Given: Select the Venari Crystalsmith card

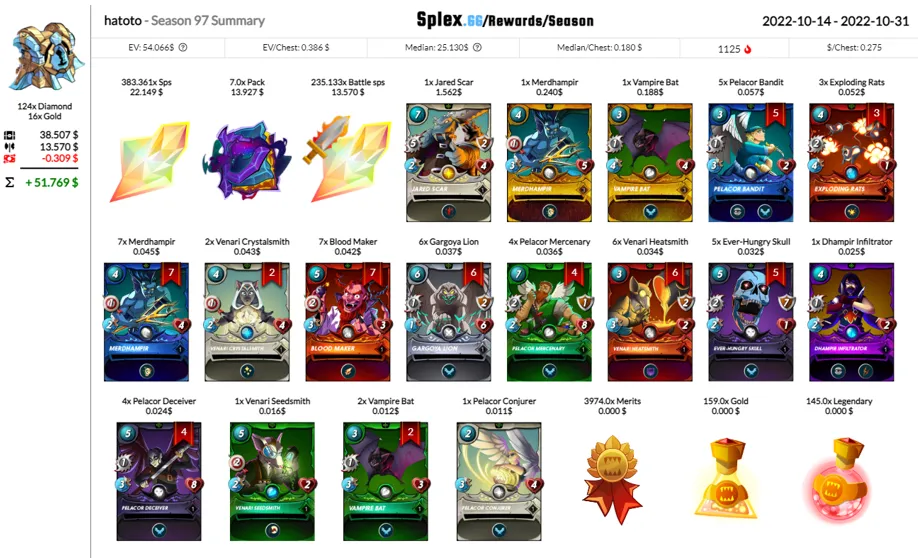Looking at the screenshot, I should (x=247, y=322).
